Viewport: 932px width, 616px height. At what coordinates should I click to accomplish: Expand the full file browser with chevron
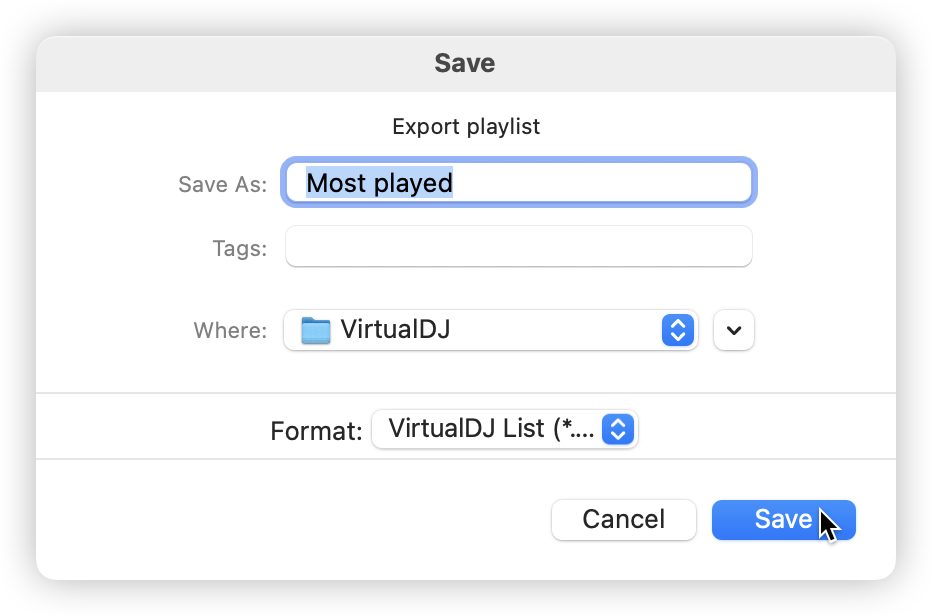click(x=734, y=331)
